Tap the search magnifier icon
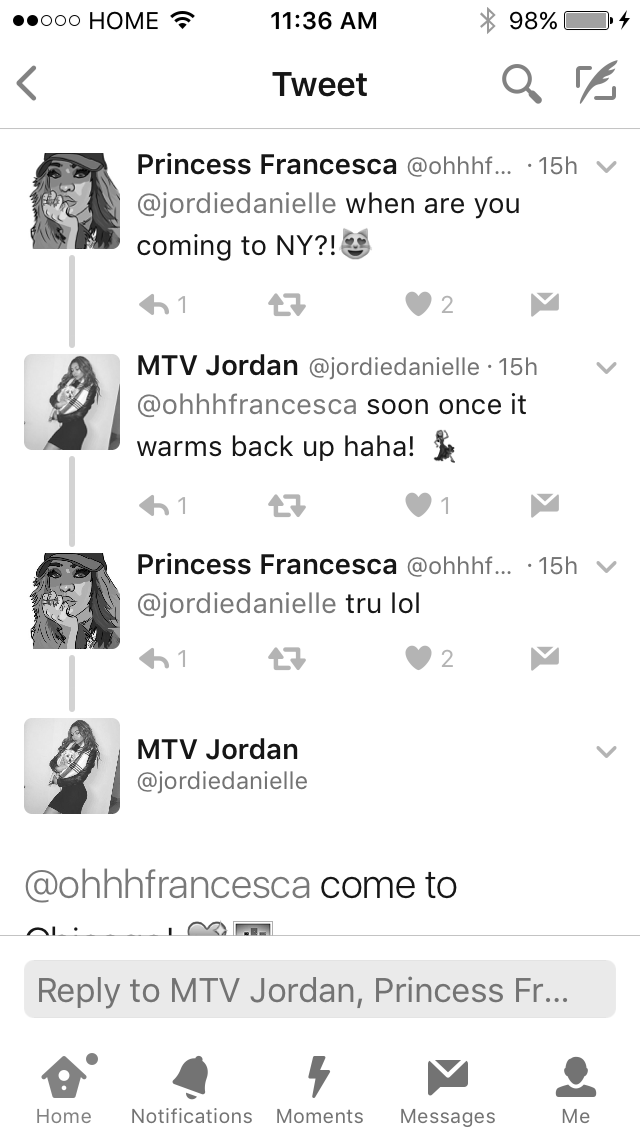This screenshot has height=1136, width=640. (522, 84)
